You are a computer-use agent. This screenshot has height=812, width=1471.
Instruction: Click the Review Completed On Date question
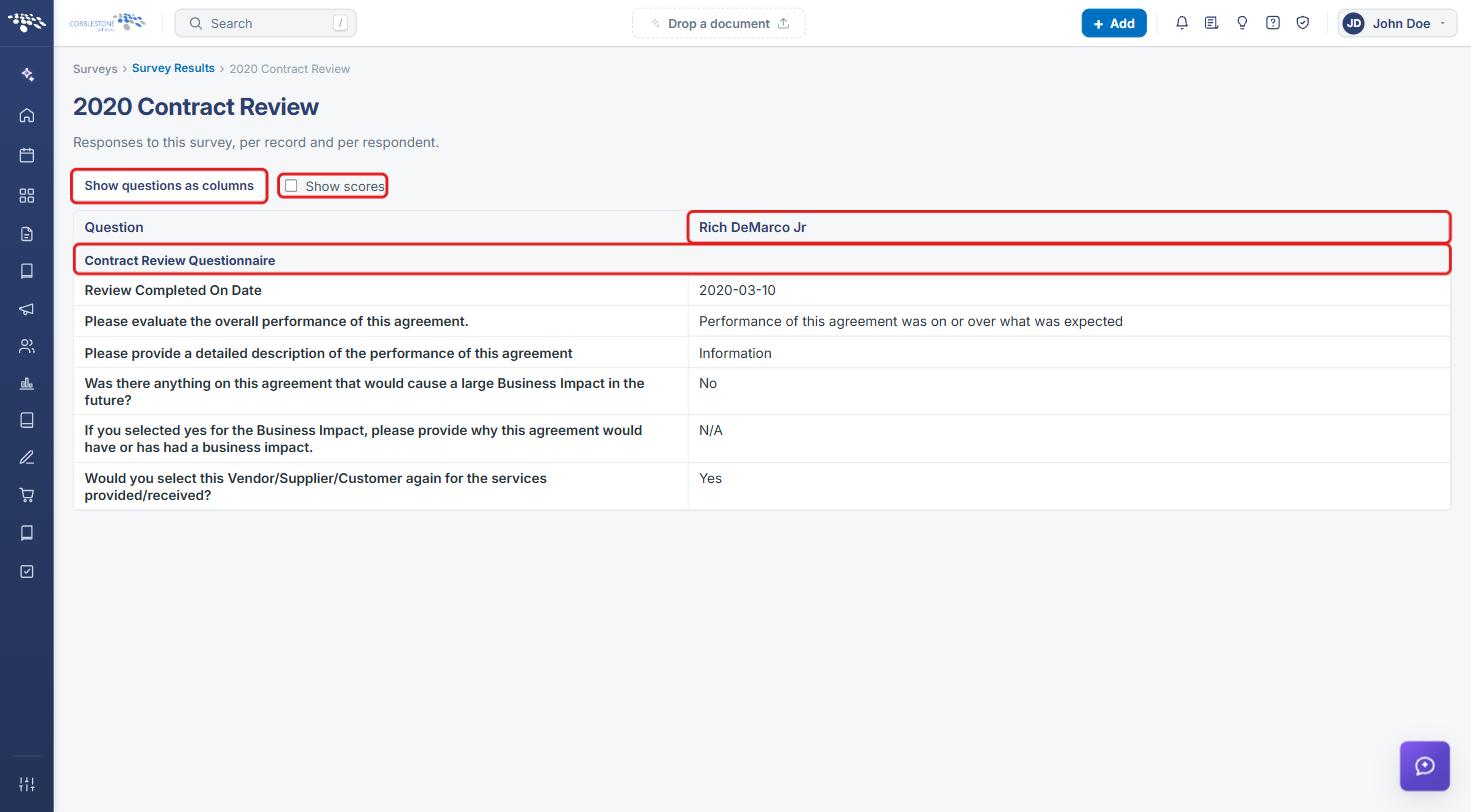click(x=173, y=290)
